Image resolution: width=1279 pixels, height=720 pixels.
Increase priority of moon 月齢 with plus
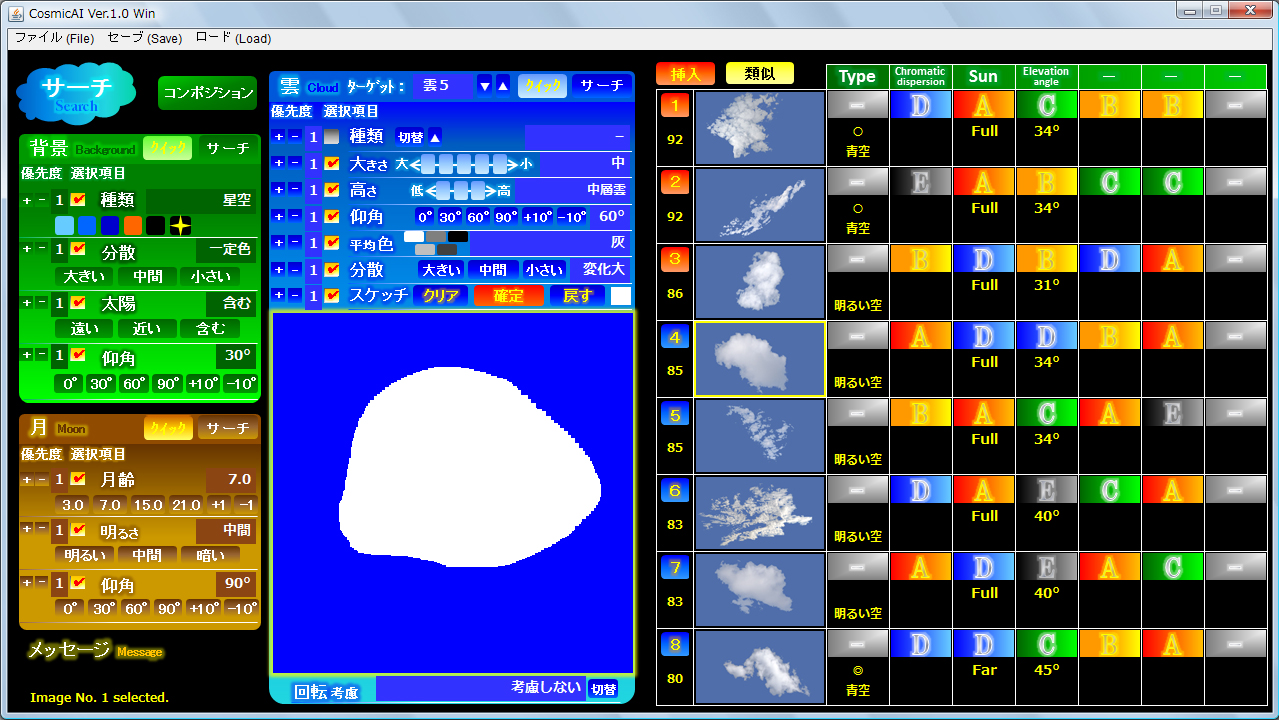tap(27, 480)
